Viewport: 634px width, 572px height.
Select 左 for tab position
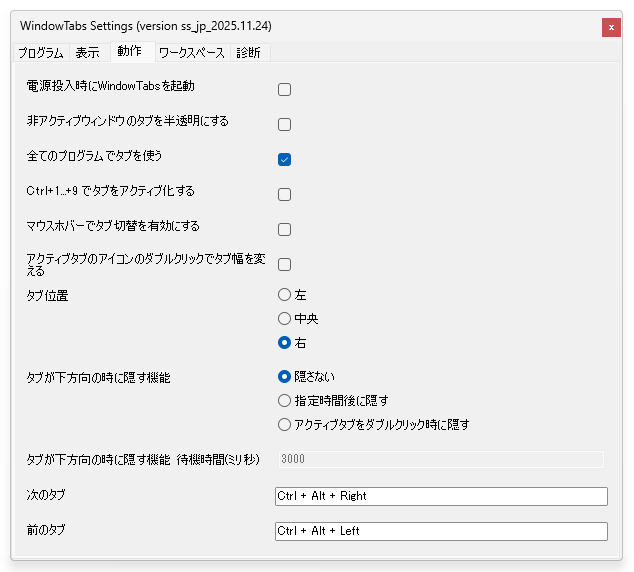pos(284,295)
